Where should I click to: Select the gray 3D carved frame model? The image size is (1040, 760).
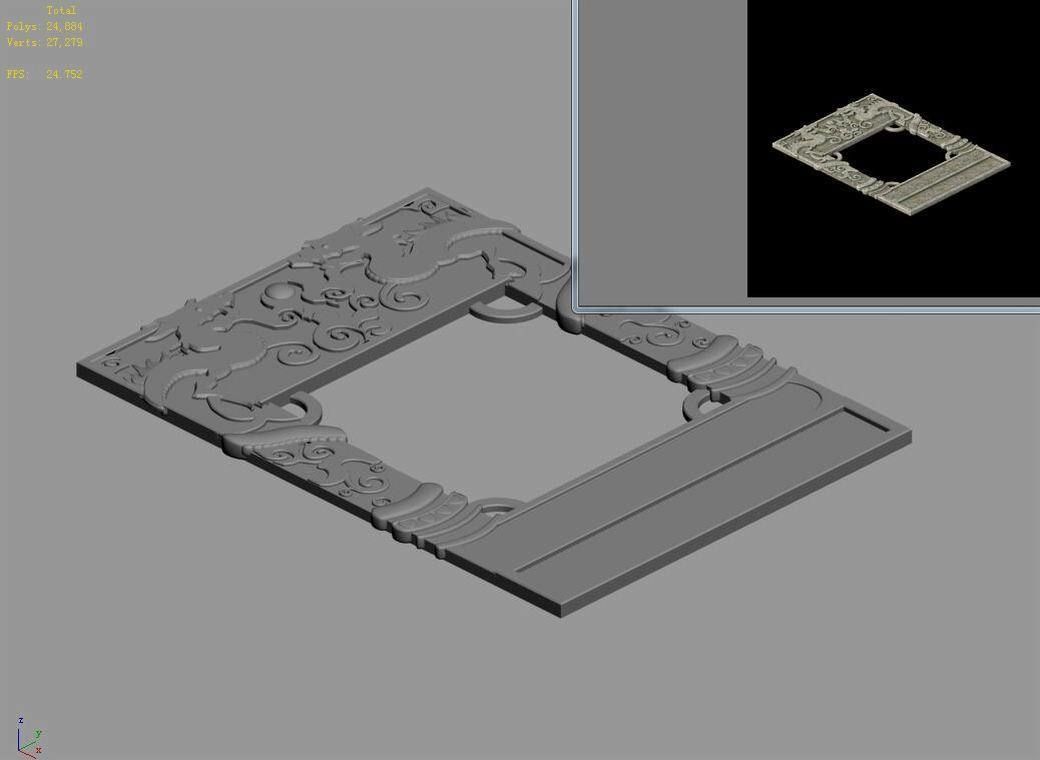[494, 403]
